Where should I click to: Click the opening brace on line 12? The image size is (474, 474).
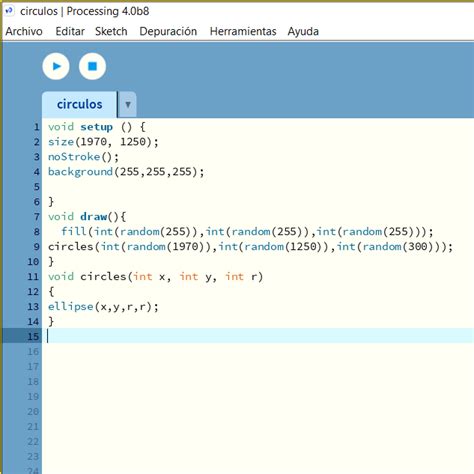click(x=51, y=291)
